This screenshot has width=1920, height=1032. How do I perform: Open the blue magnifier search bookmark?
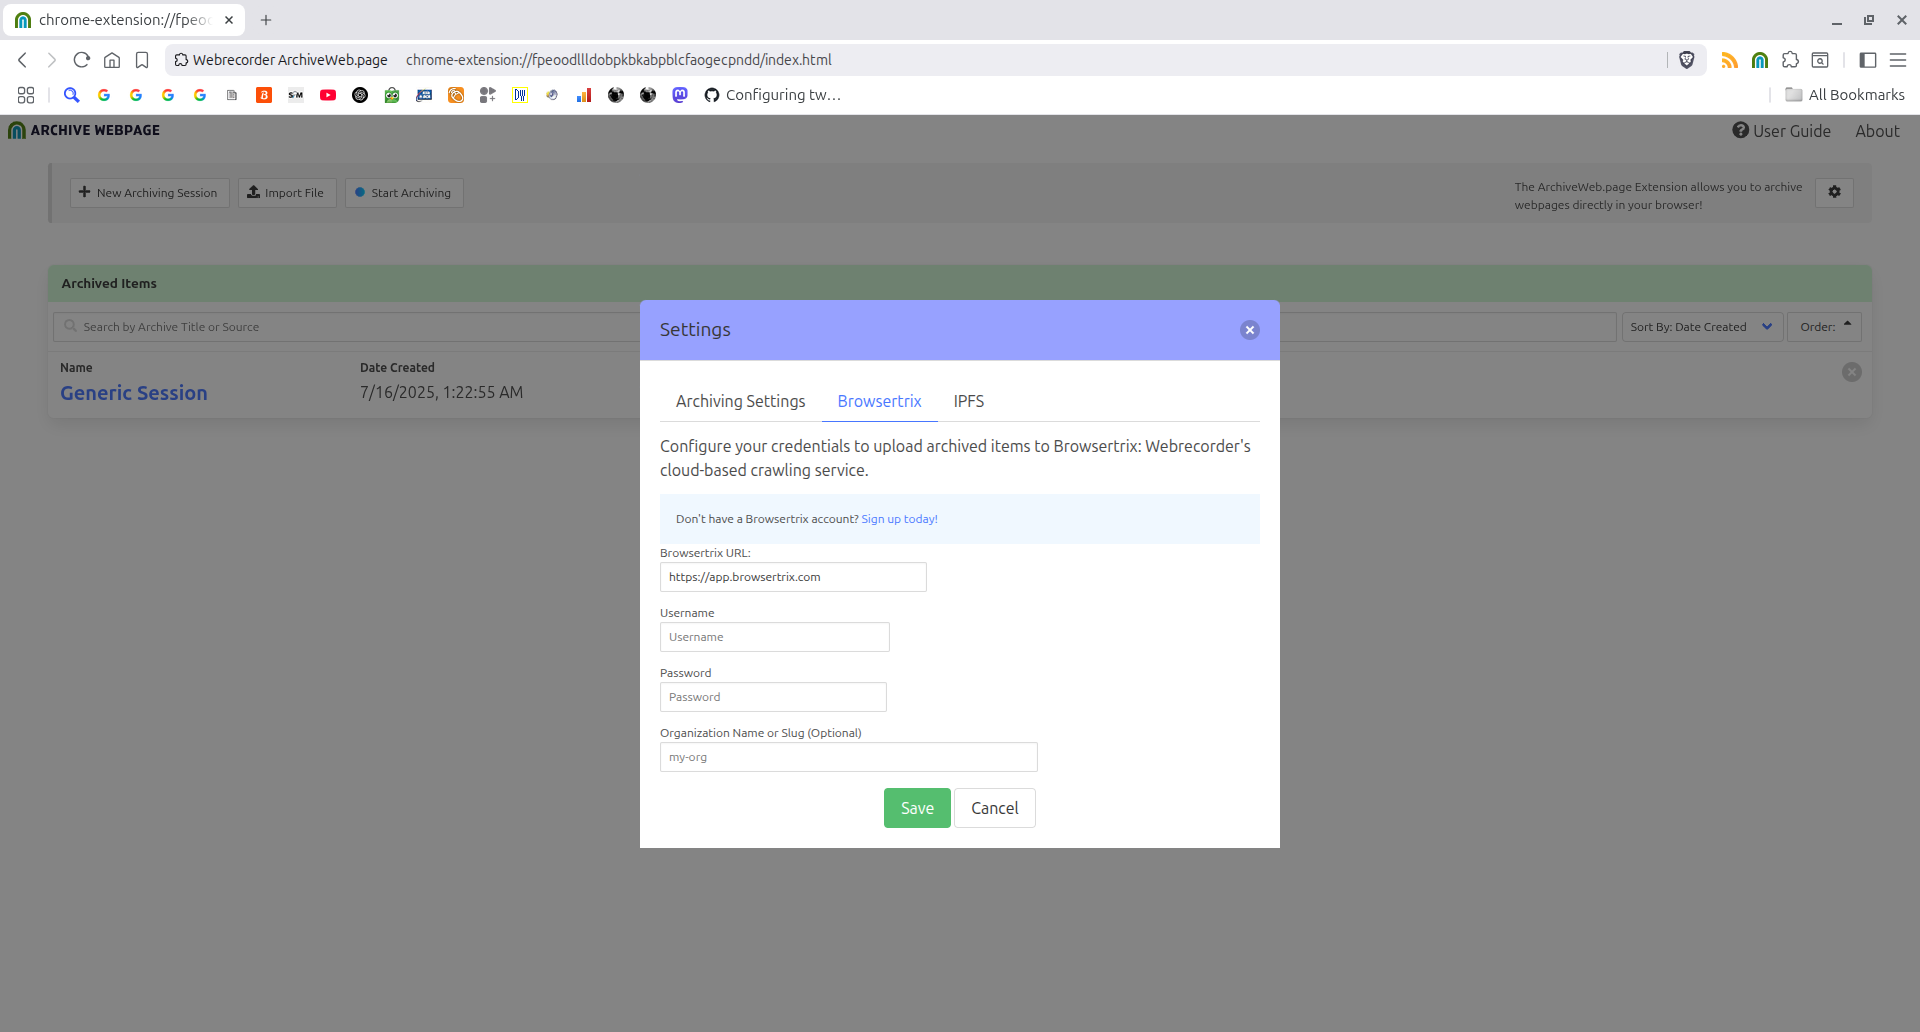[x=71, y=95]
